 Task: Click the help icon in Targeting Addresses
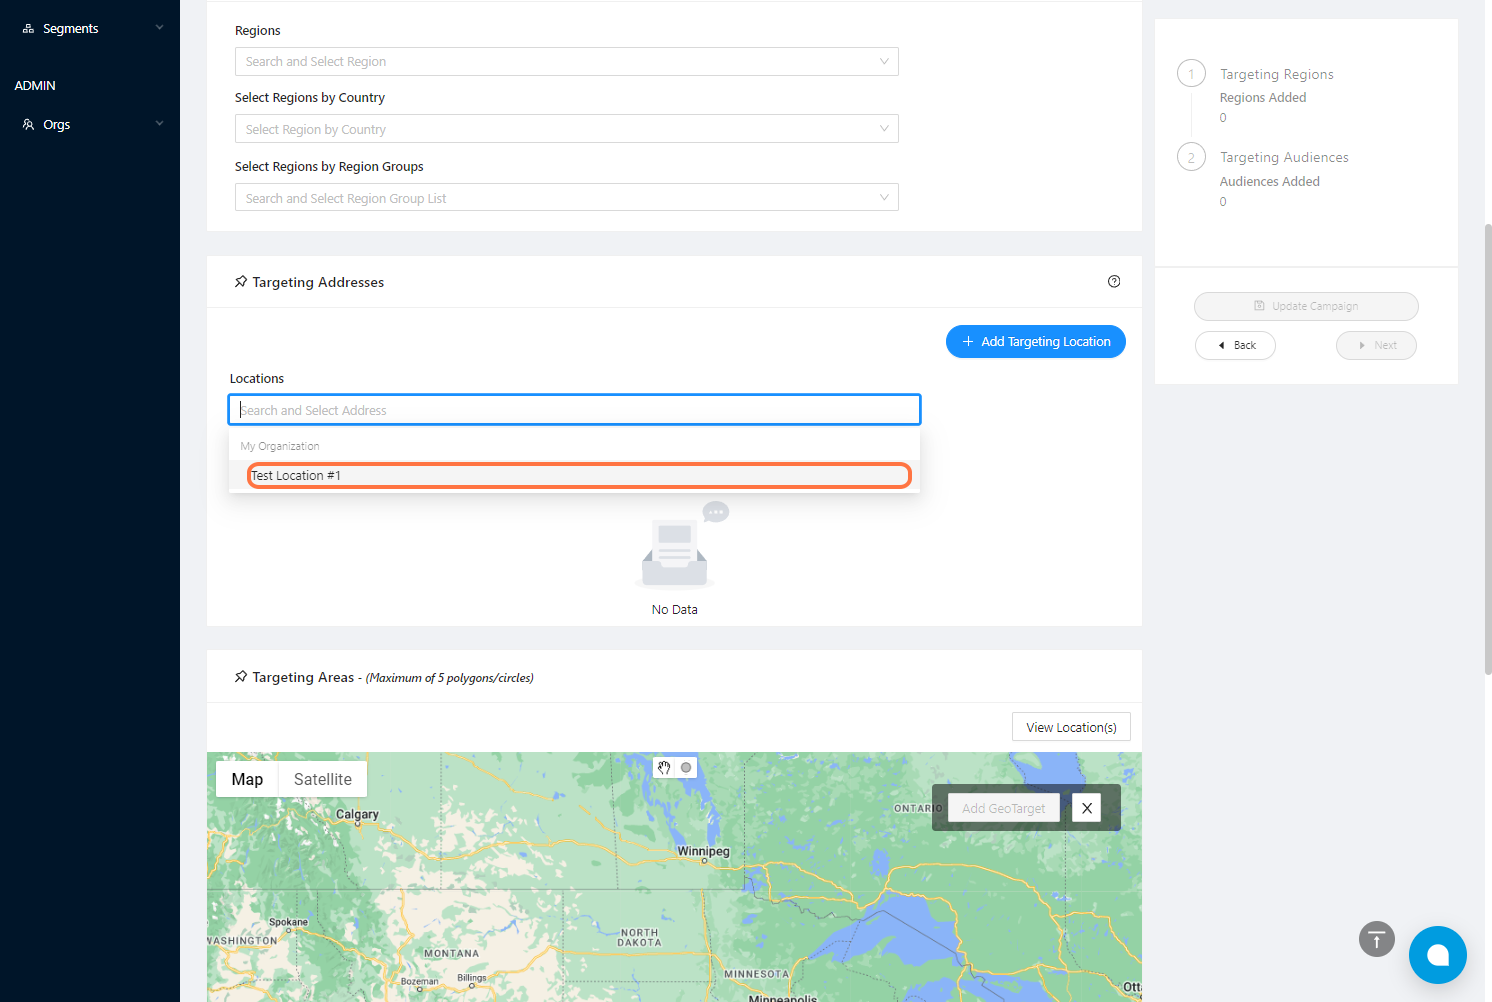tap(1114, 282)
